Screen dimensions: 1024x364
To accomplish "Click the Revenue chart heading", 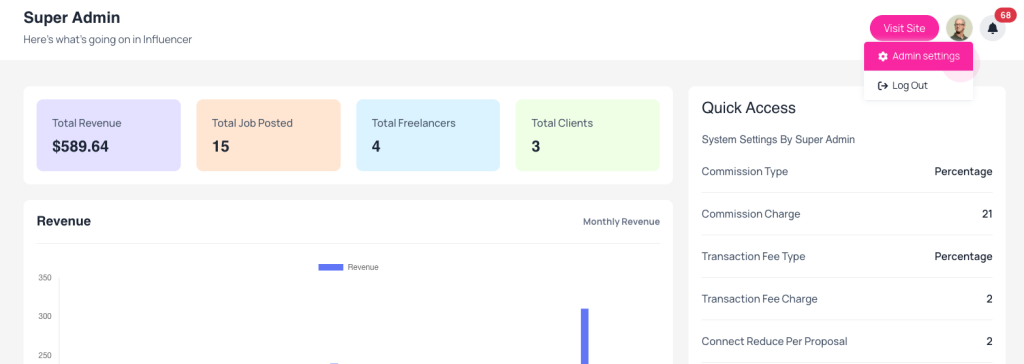I will (63, 221).
